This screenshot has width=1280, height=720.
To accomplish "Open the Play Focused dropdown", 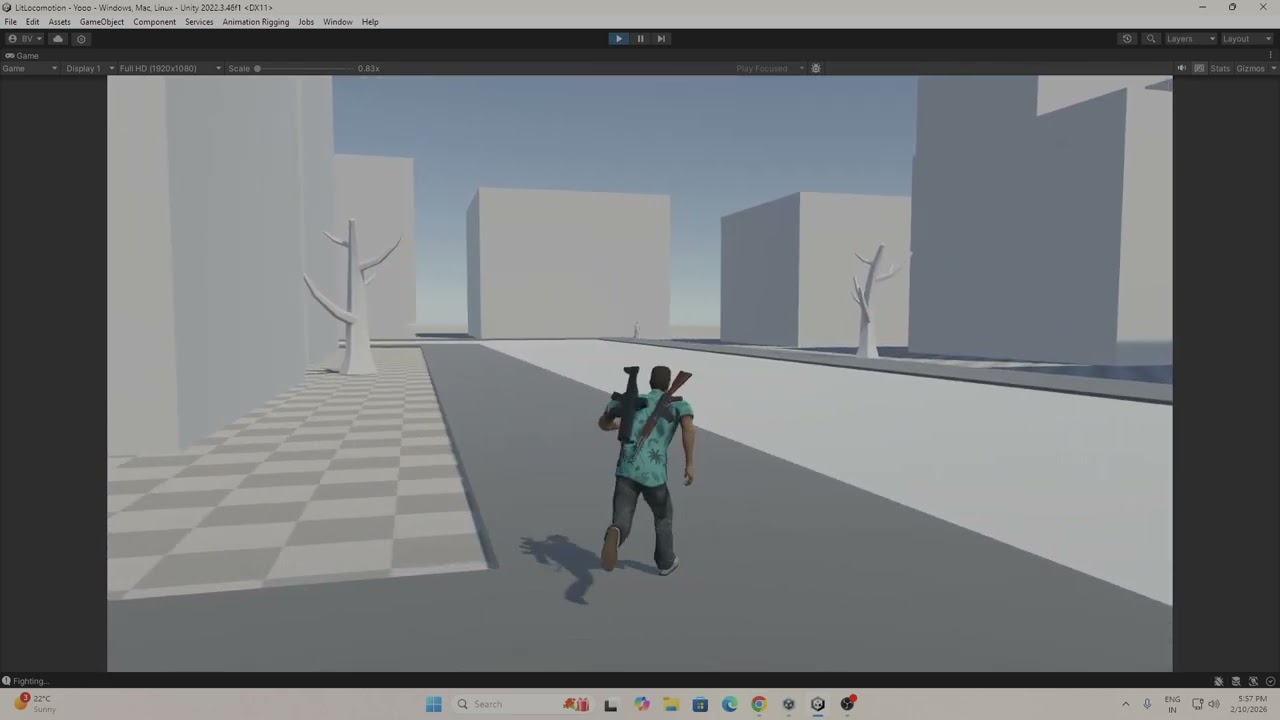I will (770, 69).
